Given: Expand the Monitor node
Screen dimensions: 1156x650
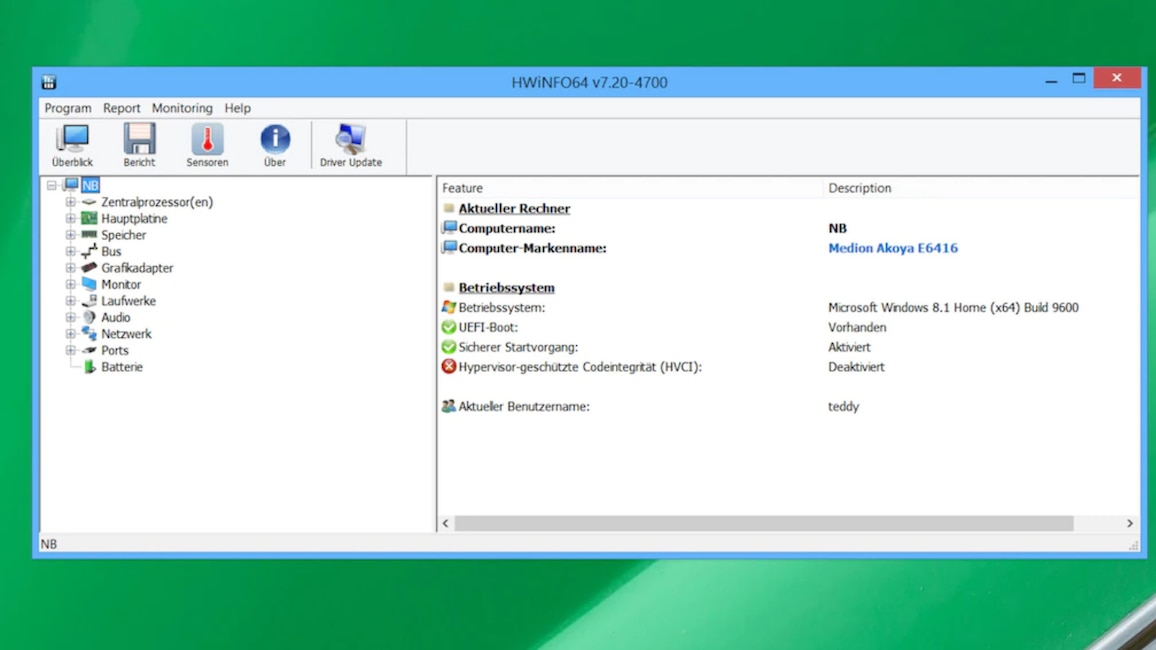Looking at the screenshot, I should [70, 284].
